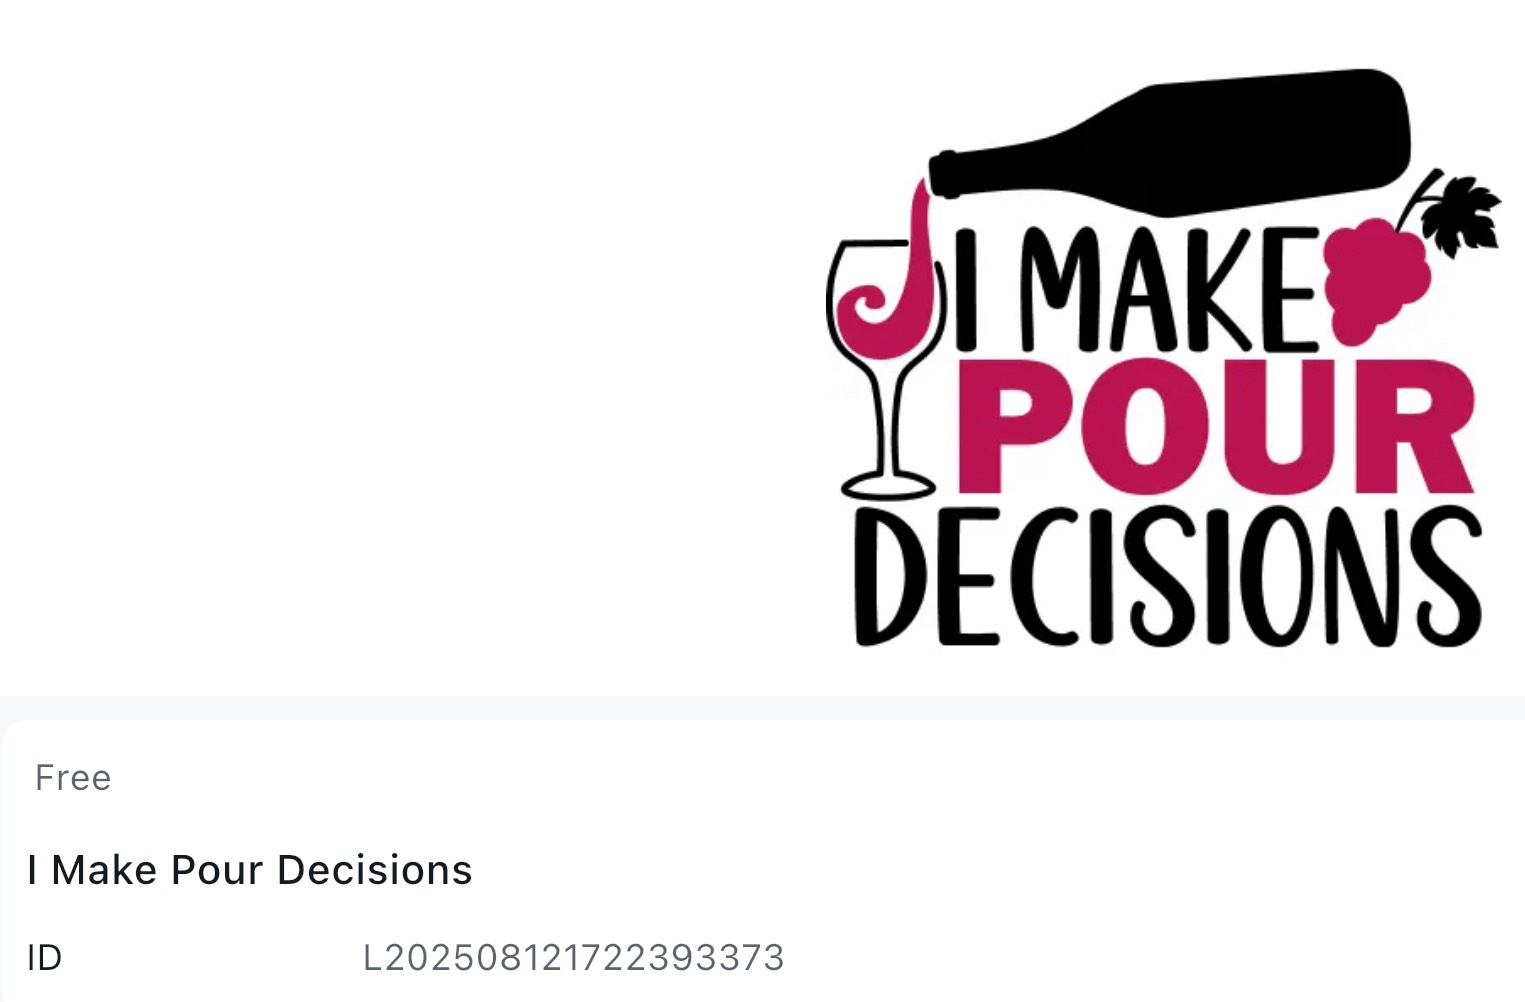Select the wine glass illustration
Viewport: 1525px width, 1002px height.
[884, 370]
